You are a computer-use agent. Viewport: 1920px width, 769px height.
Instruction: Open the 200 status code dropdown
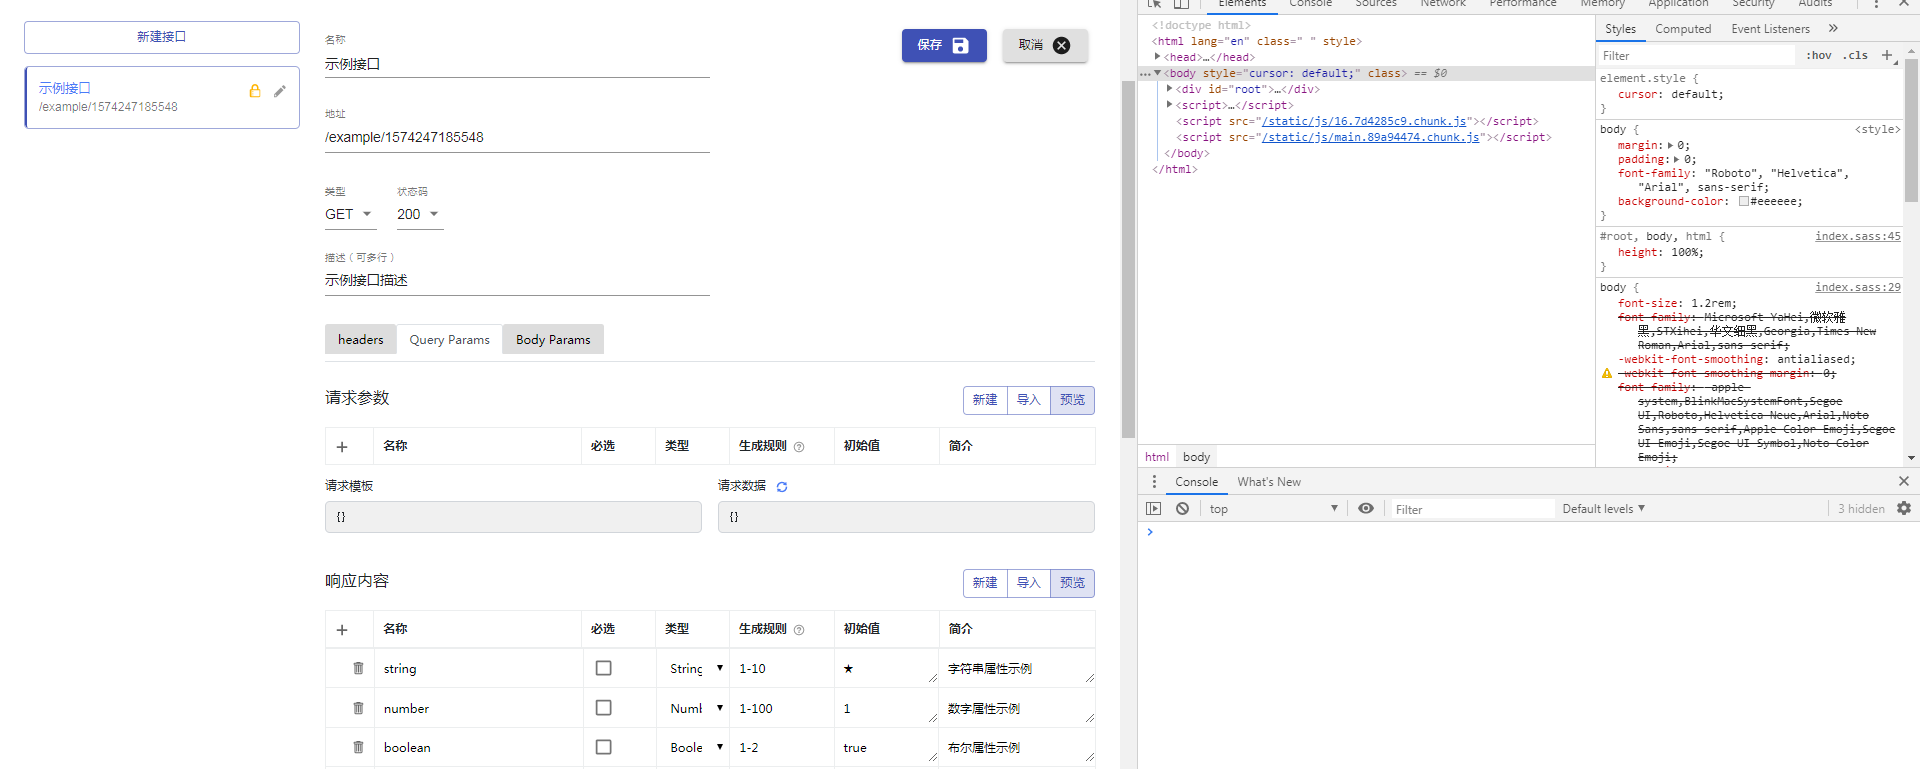(420, 214)
